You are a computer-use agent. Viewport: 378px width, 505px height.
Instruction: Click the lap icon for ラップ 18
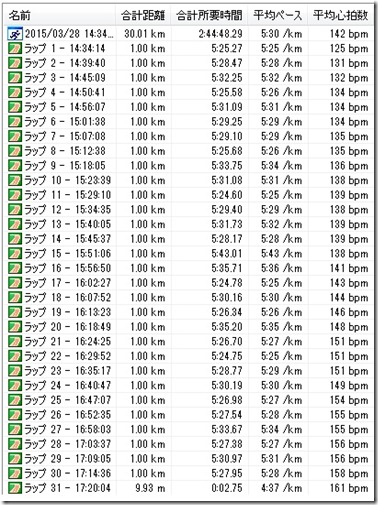(15, 298)
